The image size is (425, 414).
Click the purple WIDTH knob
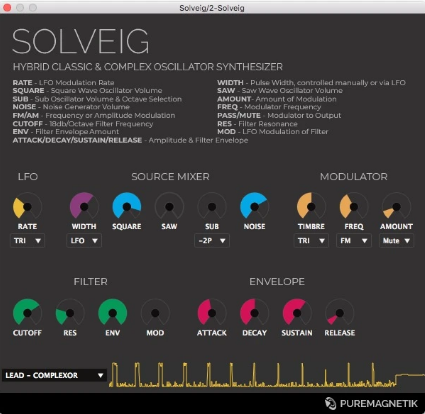84,207
